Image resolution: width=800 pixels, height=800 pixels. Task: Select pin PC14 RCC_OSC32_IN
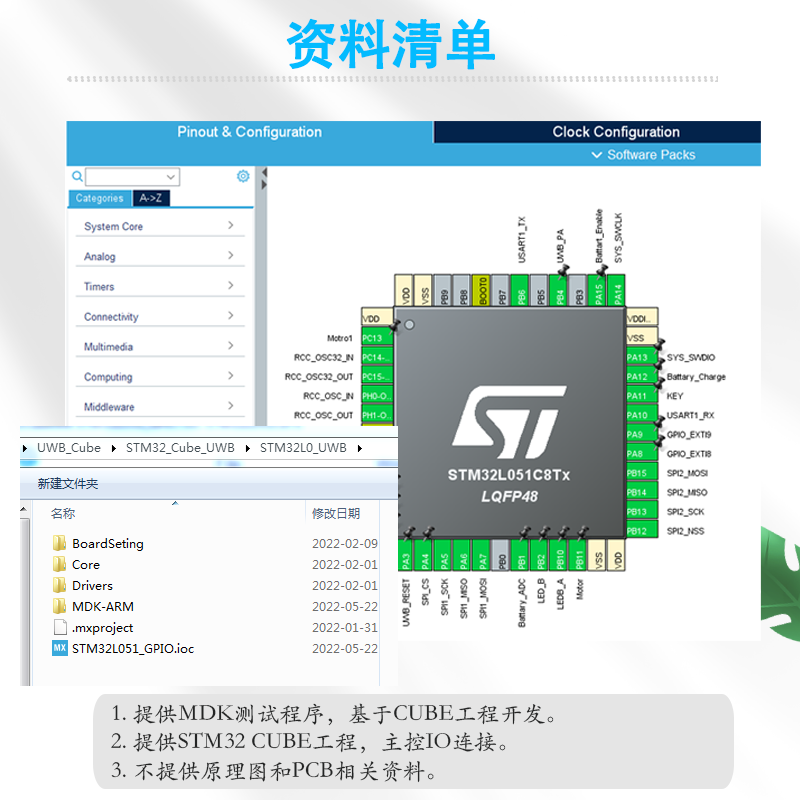tap(377, 357)
